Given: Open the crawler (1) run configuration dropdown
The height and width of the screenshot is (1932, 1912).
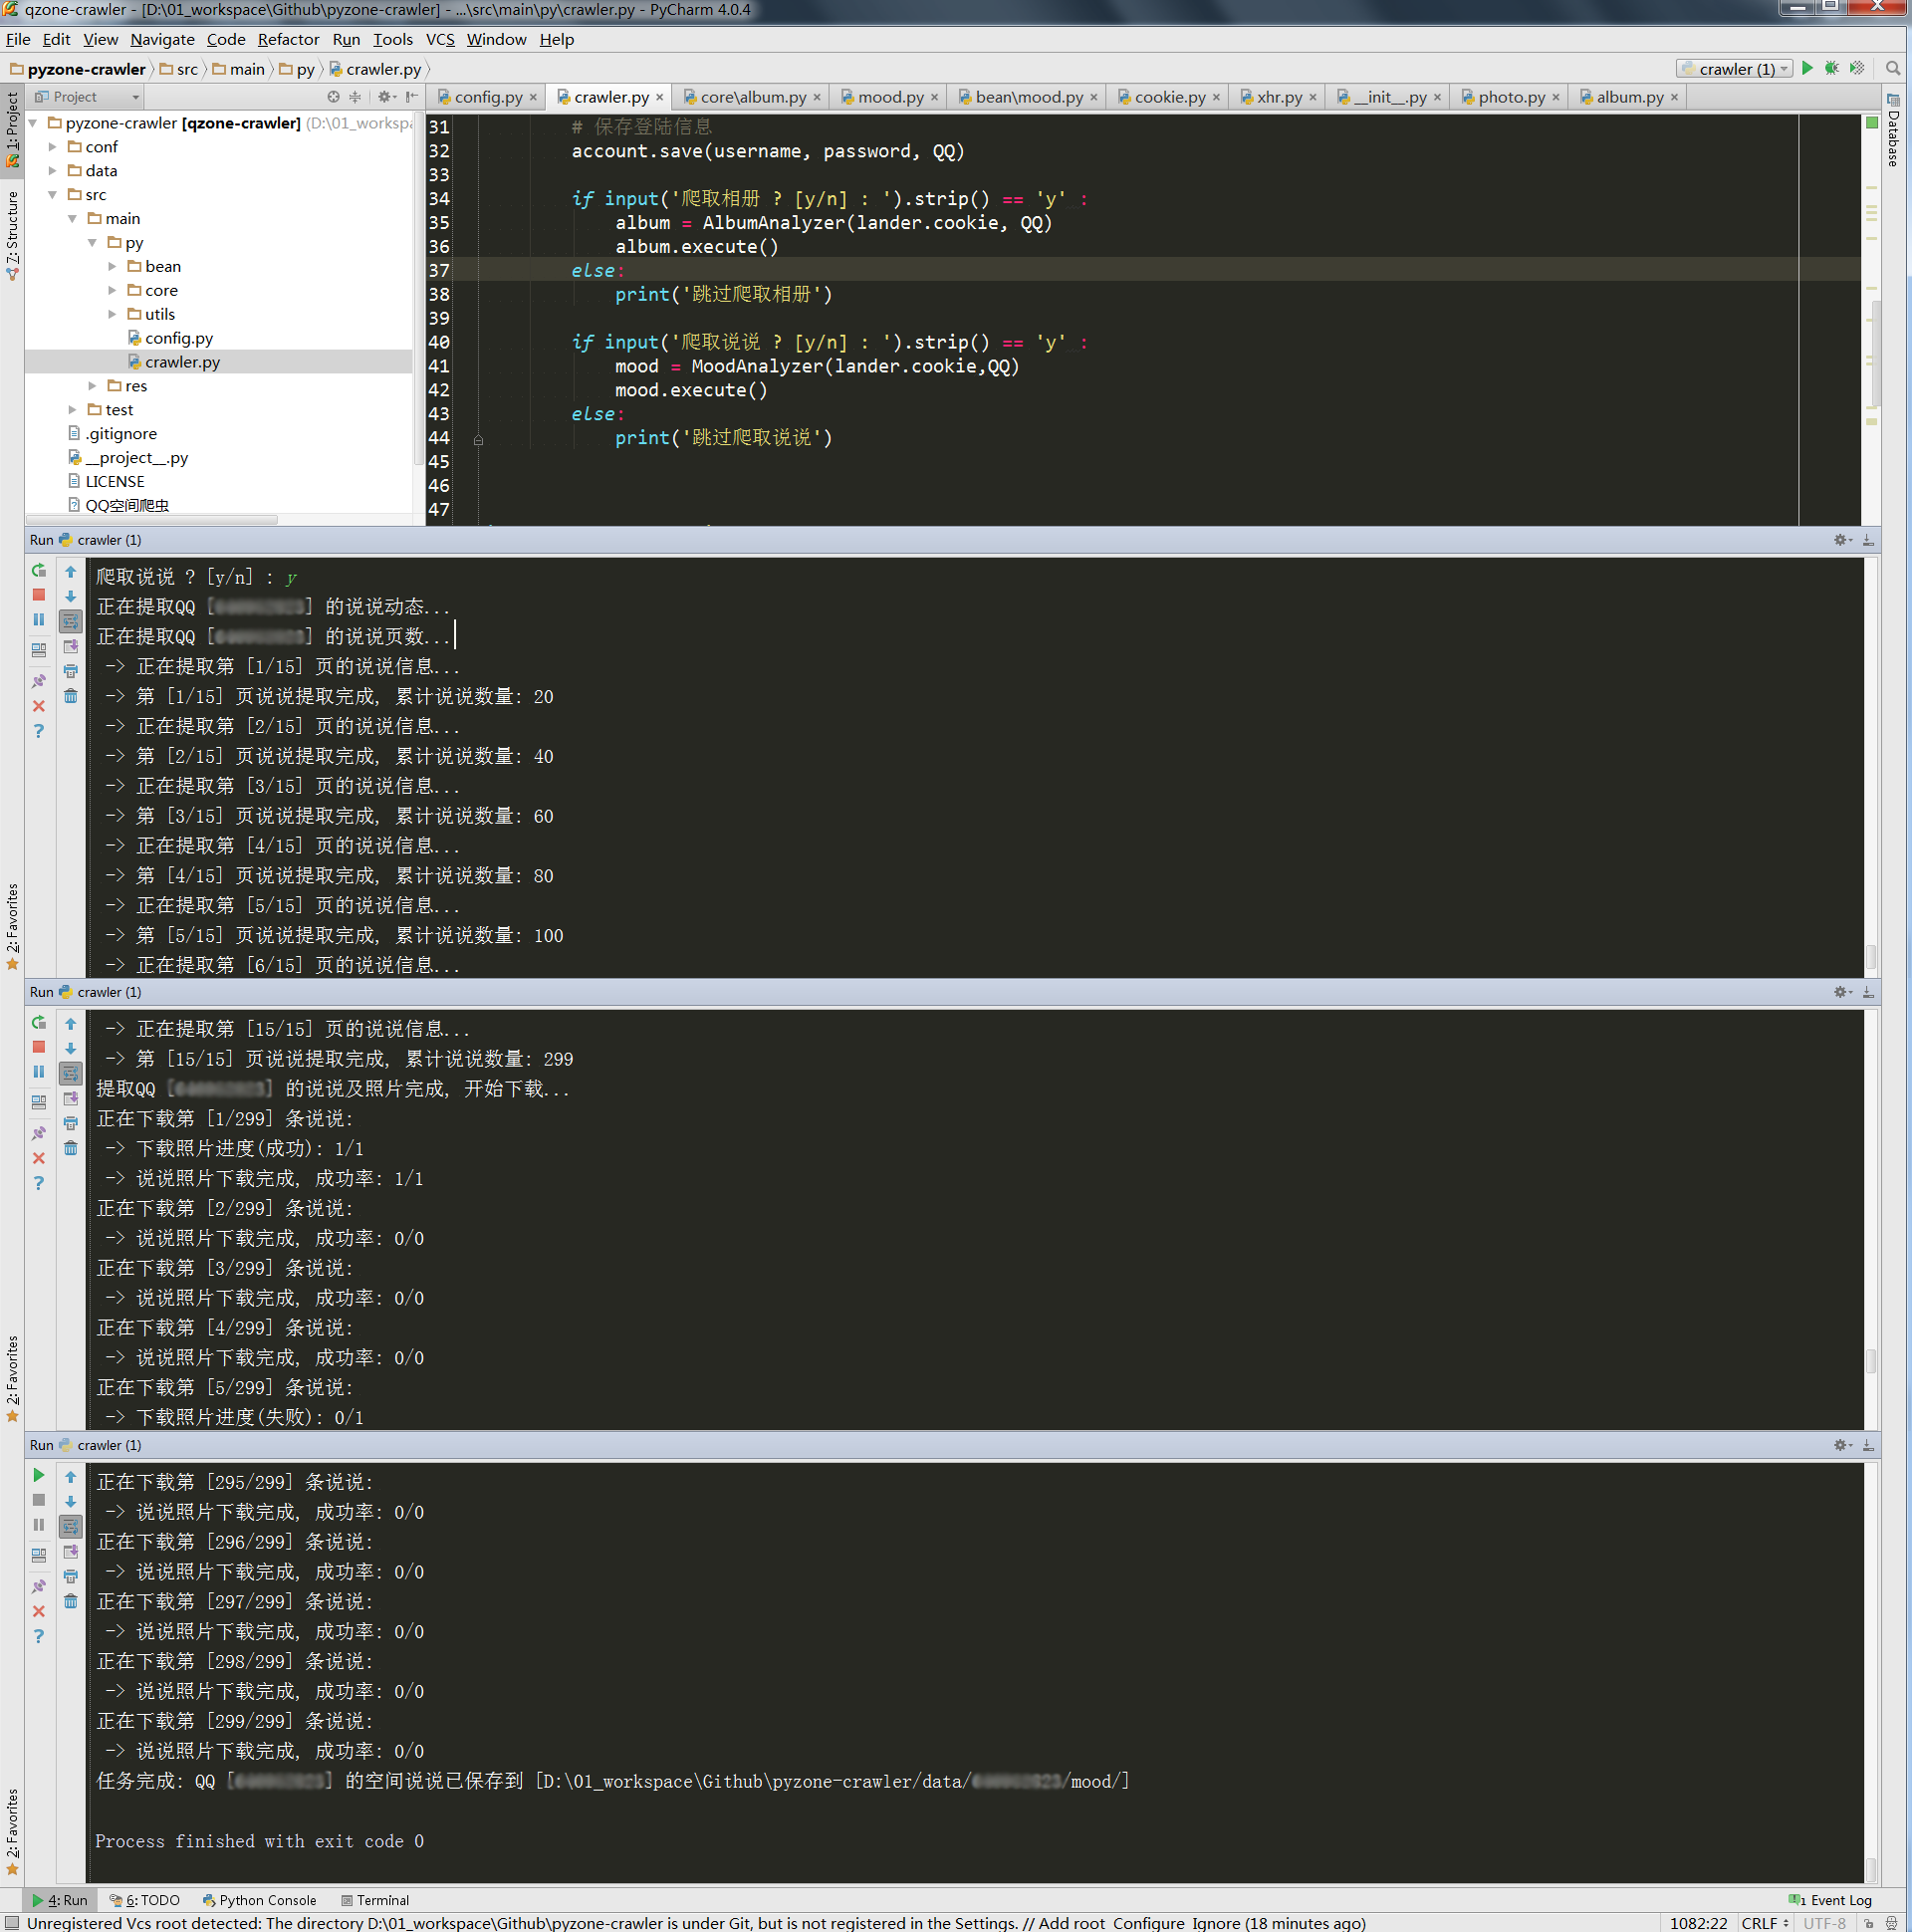Looking at the screenshot, I should [x=1735, y=69].
